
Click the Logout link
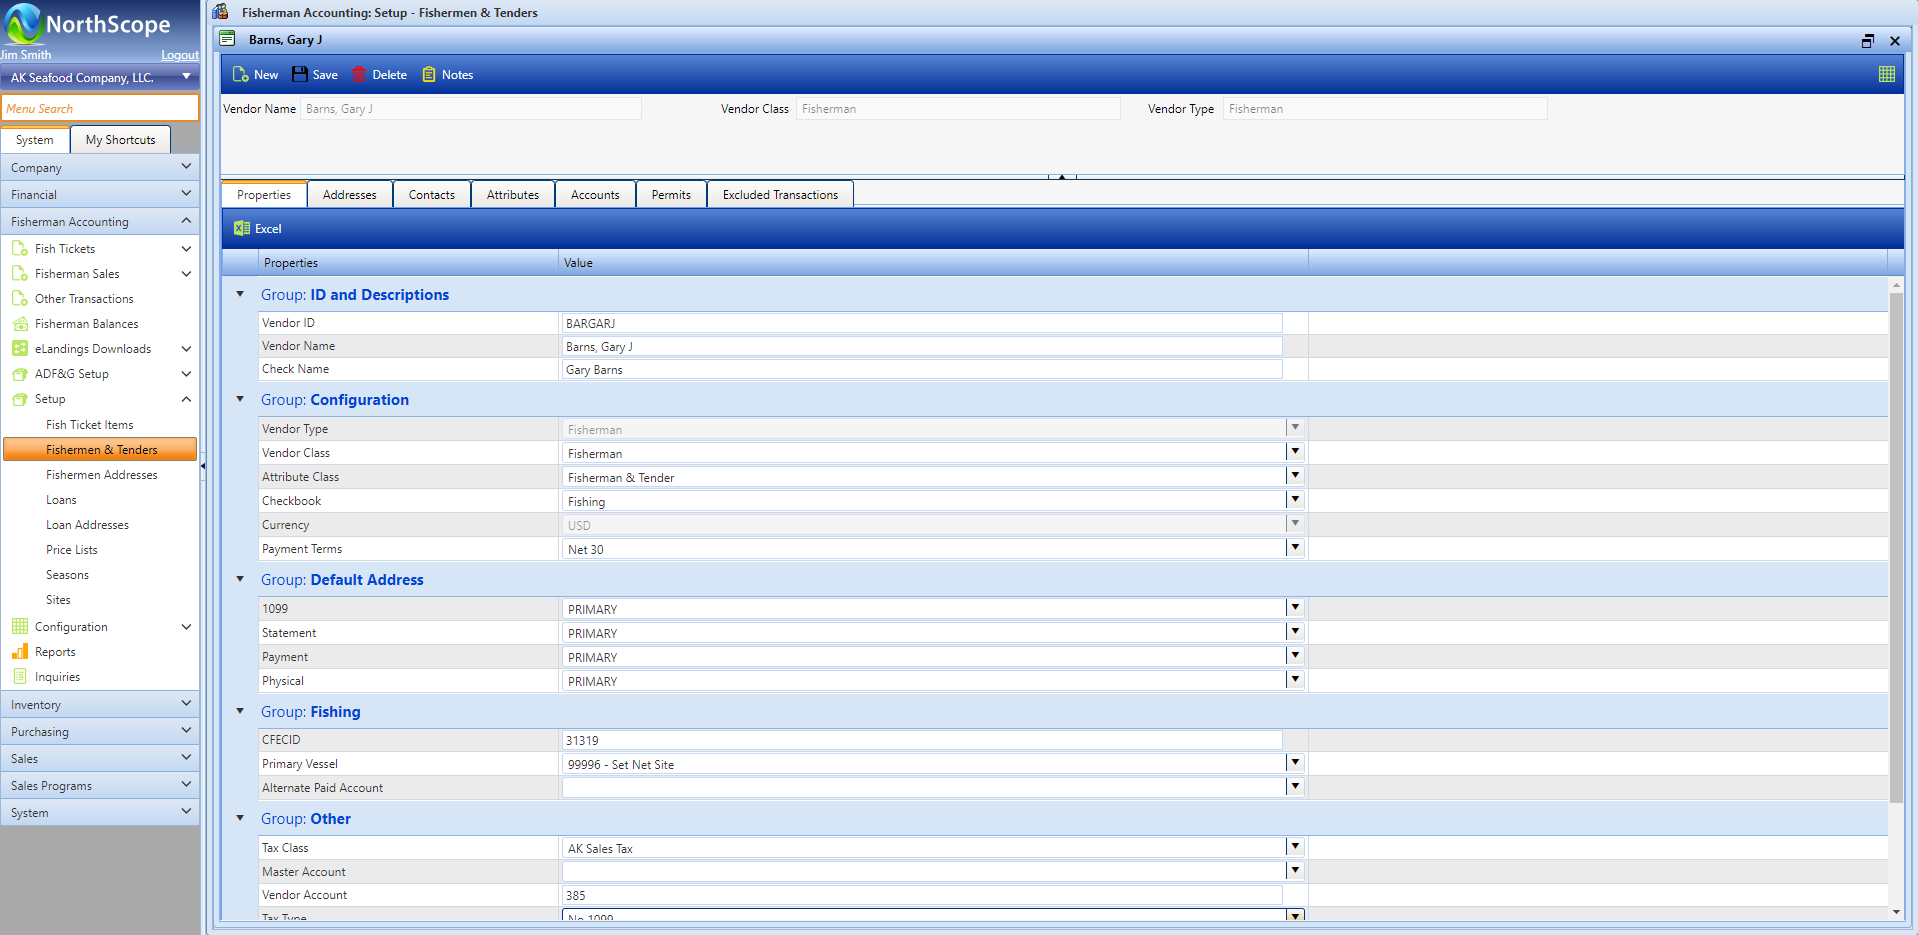(x=180, y=55)
